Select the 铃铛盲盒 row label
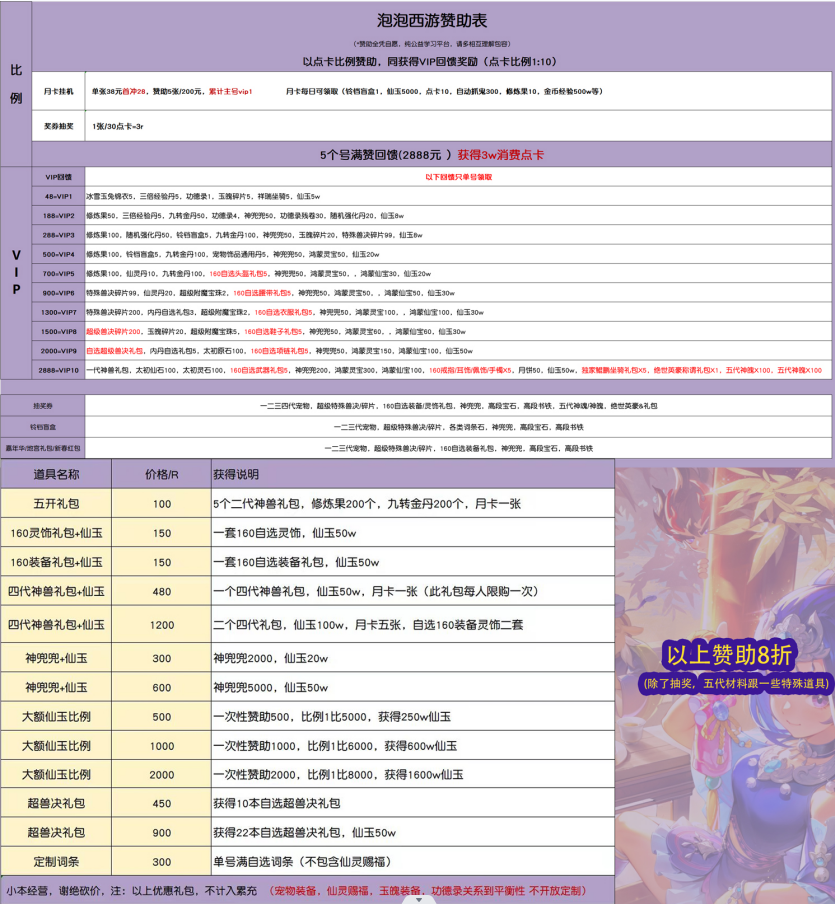The width and height of the screenshot is (835, 904). point(43,427)
